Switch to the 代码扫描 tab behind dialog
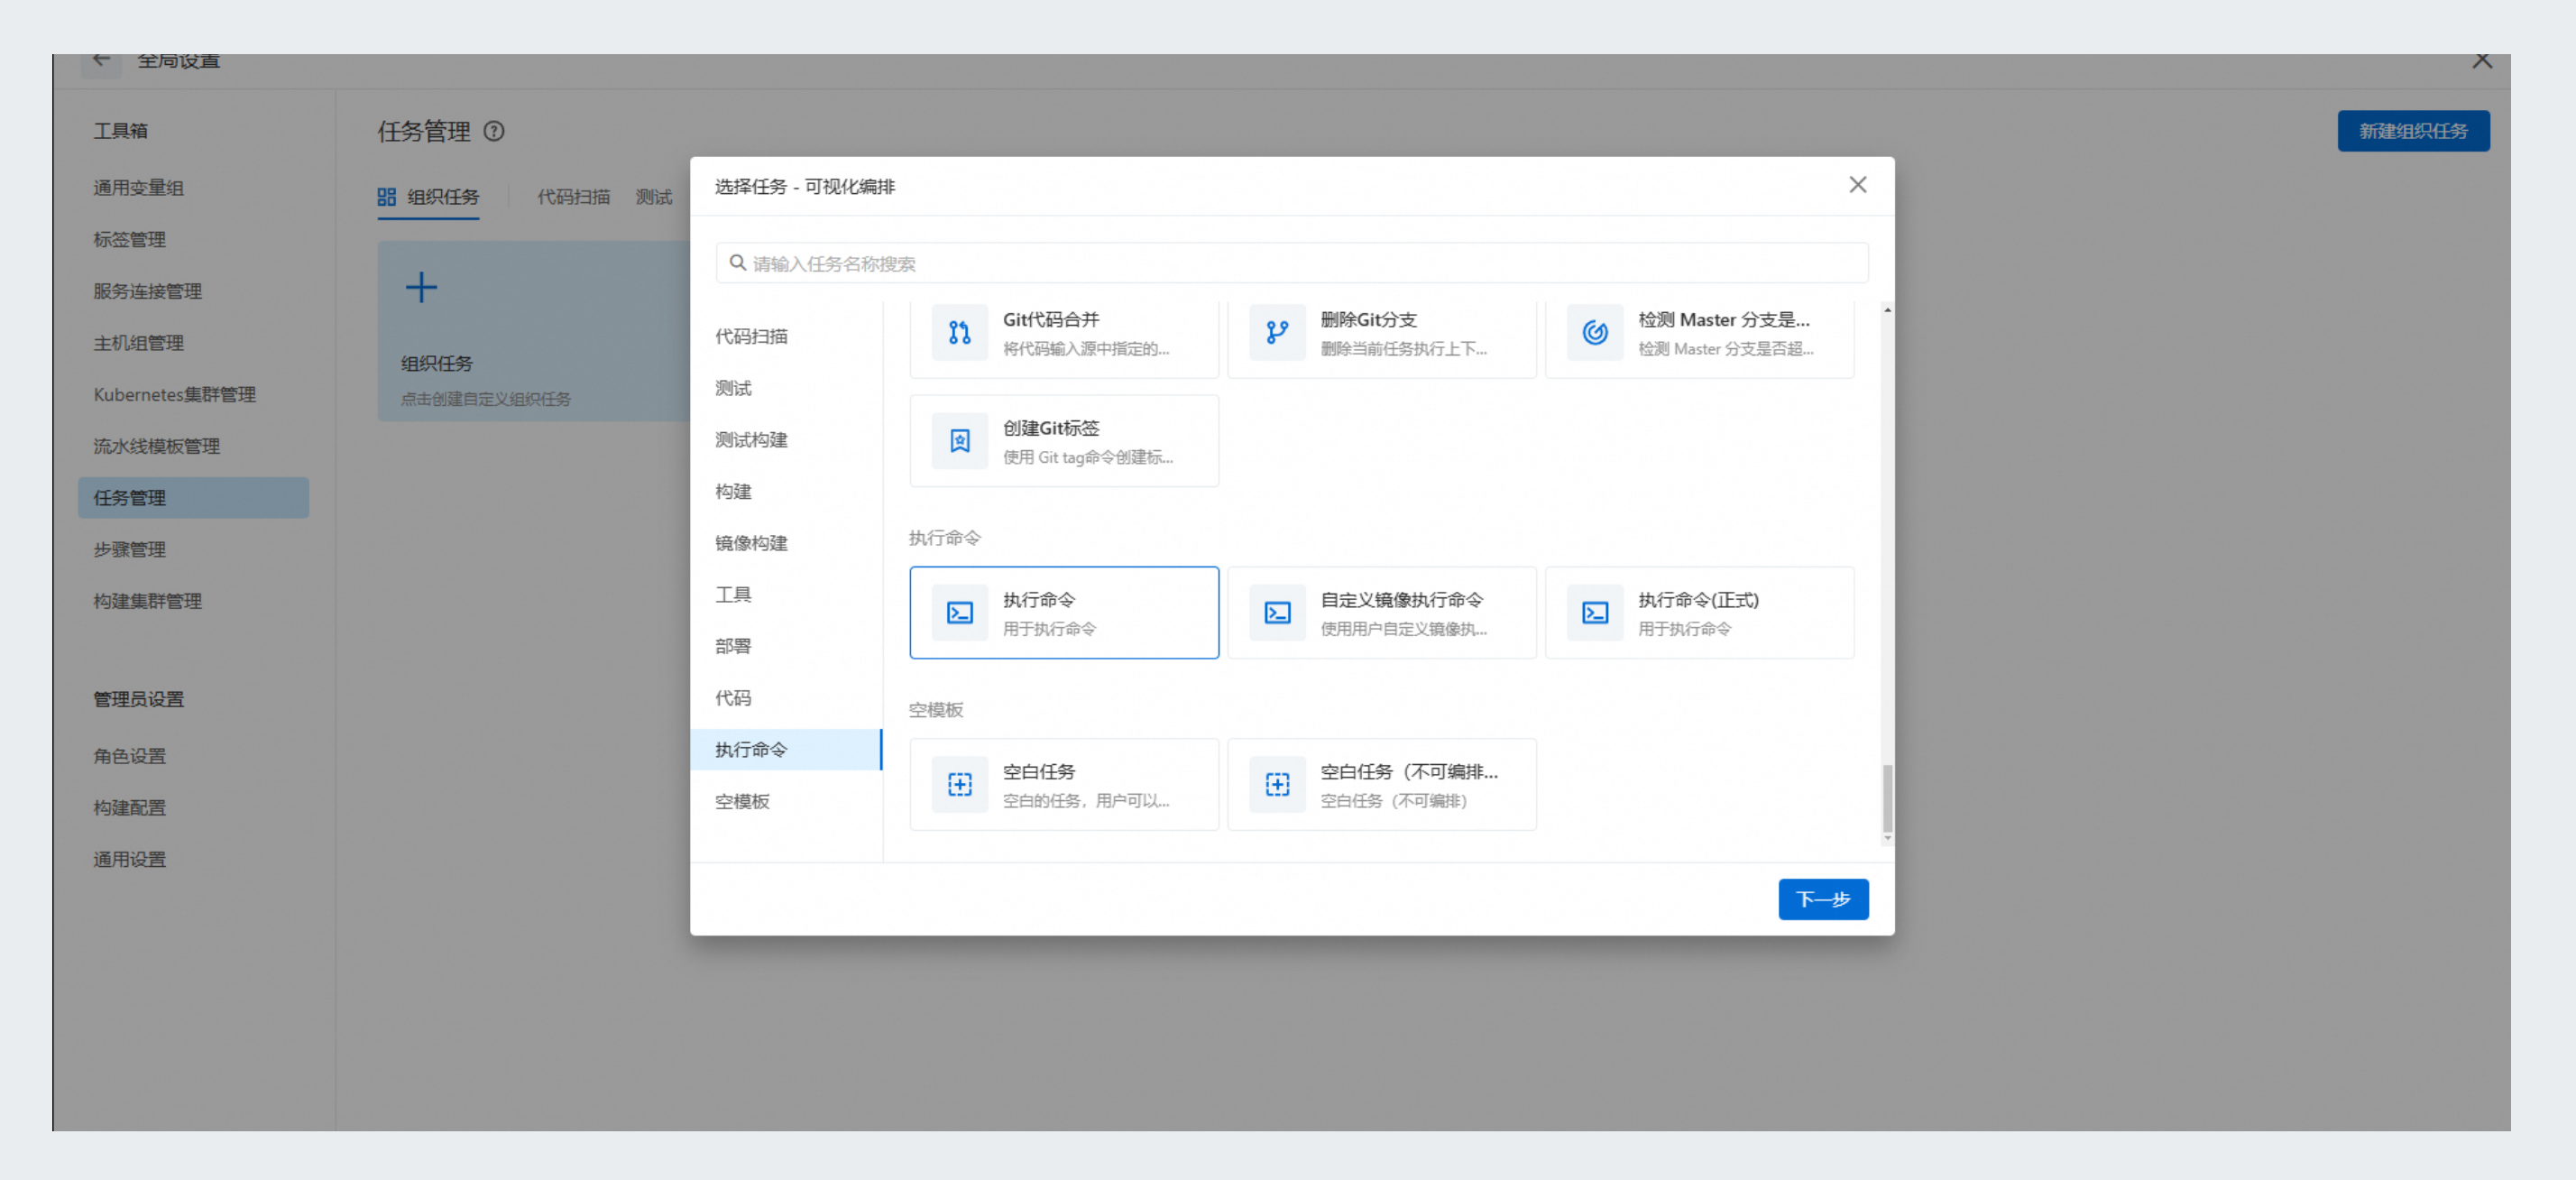2576x1180 pixels. [x=573, y=197]
